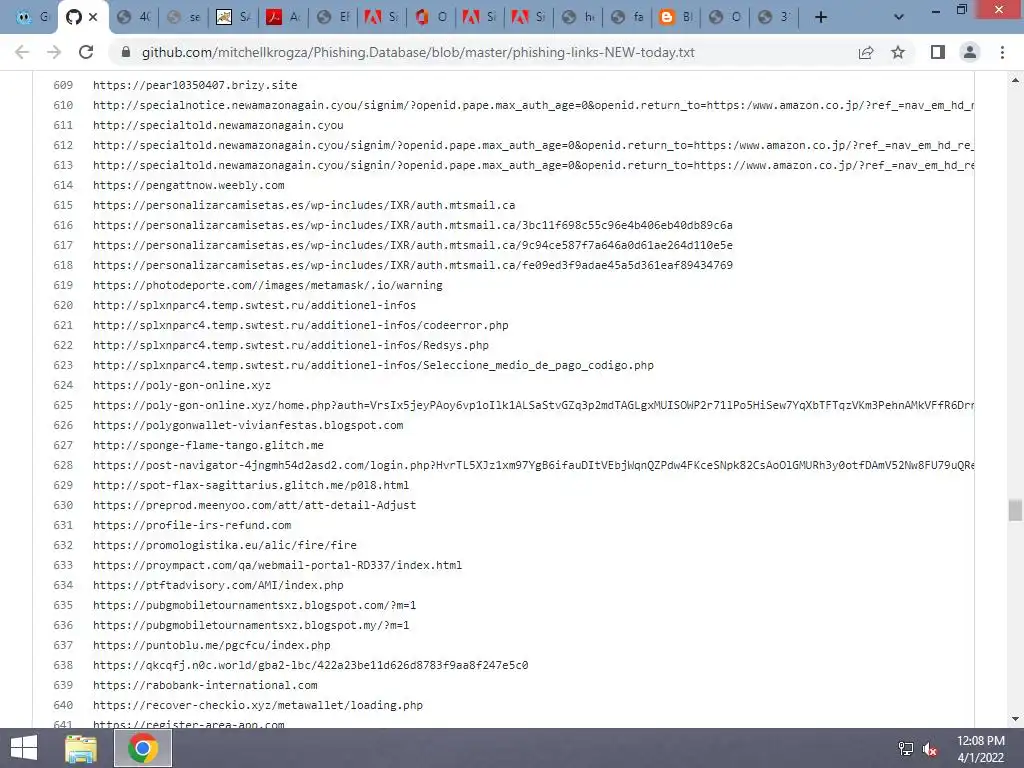Click the 'https://poly-gon-online.xyz' line 624
The image size is (1024, 768).
point(182,385)
